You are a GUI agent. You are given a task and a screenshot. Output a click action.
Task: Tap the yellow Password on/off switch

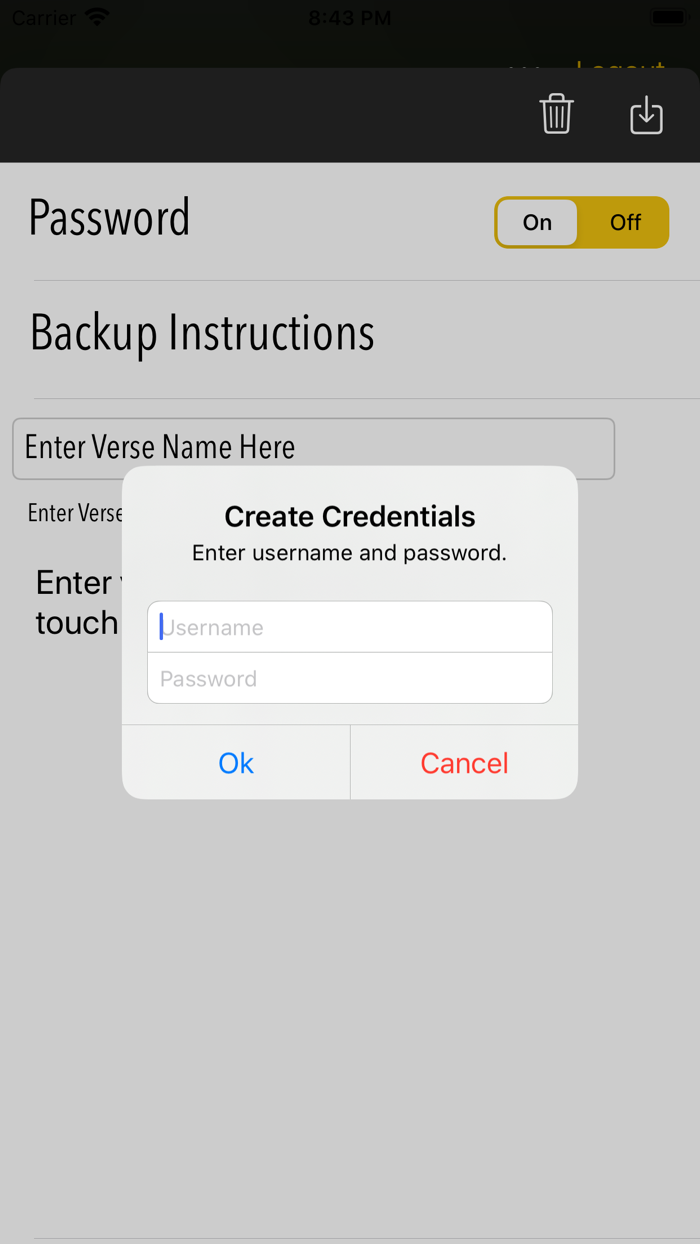pyautogui.click(x=581, y=222)
